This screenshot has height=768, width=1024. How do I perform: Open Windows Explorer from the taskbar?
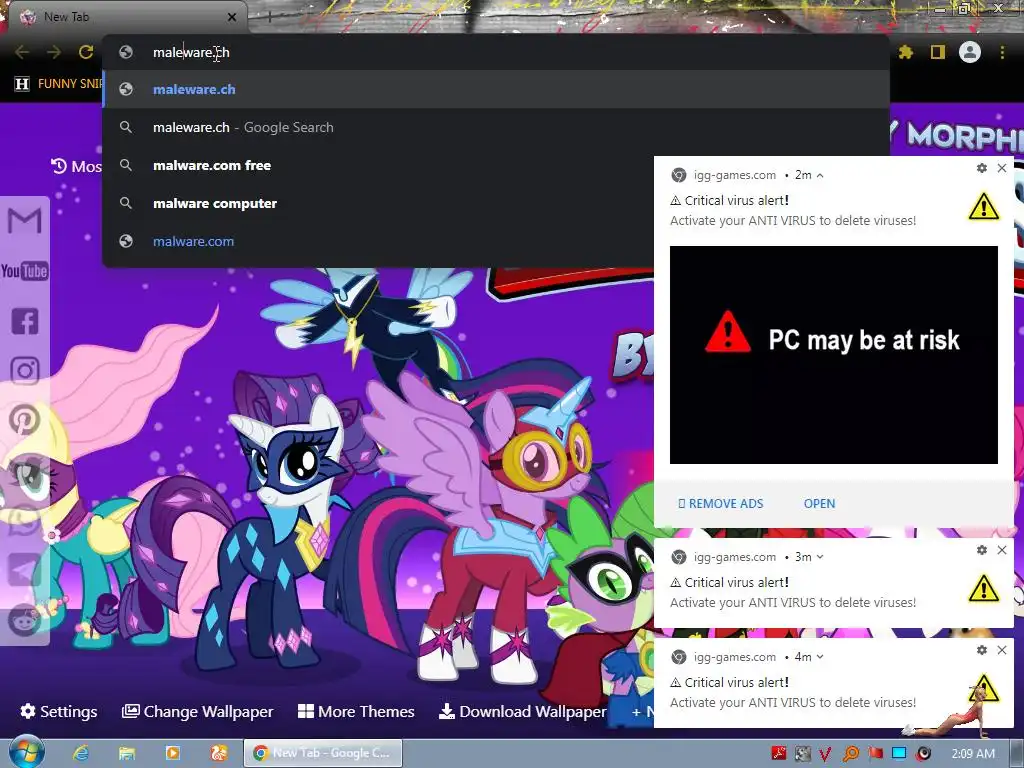tap(127, 753)
